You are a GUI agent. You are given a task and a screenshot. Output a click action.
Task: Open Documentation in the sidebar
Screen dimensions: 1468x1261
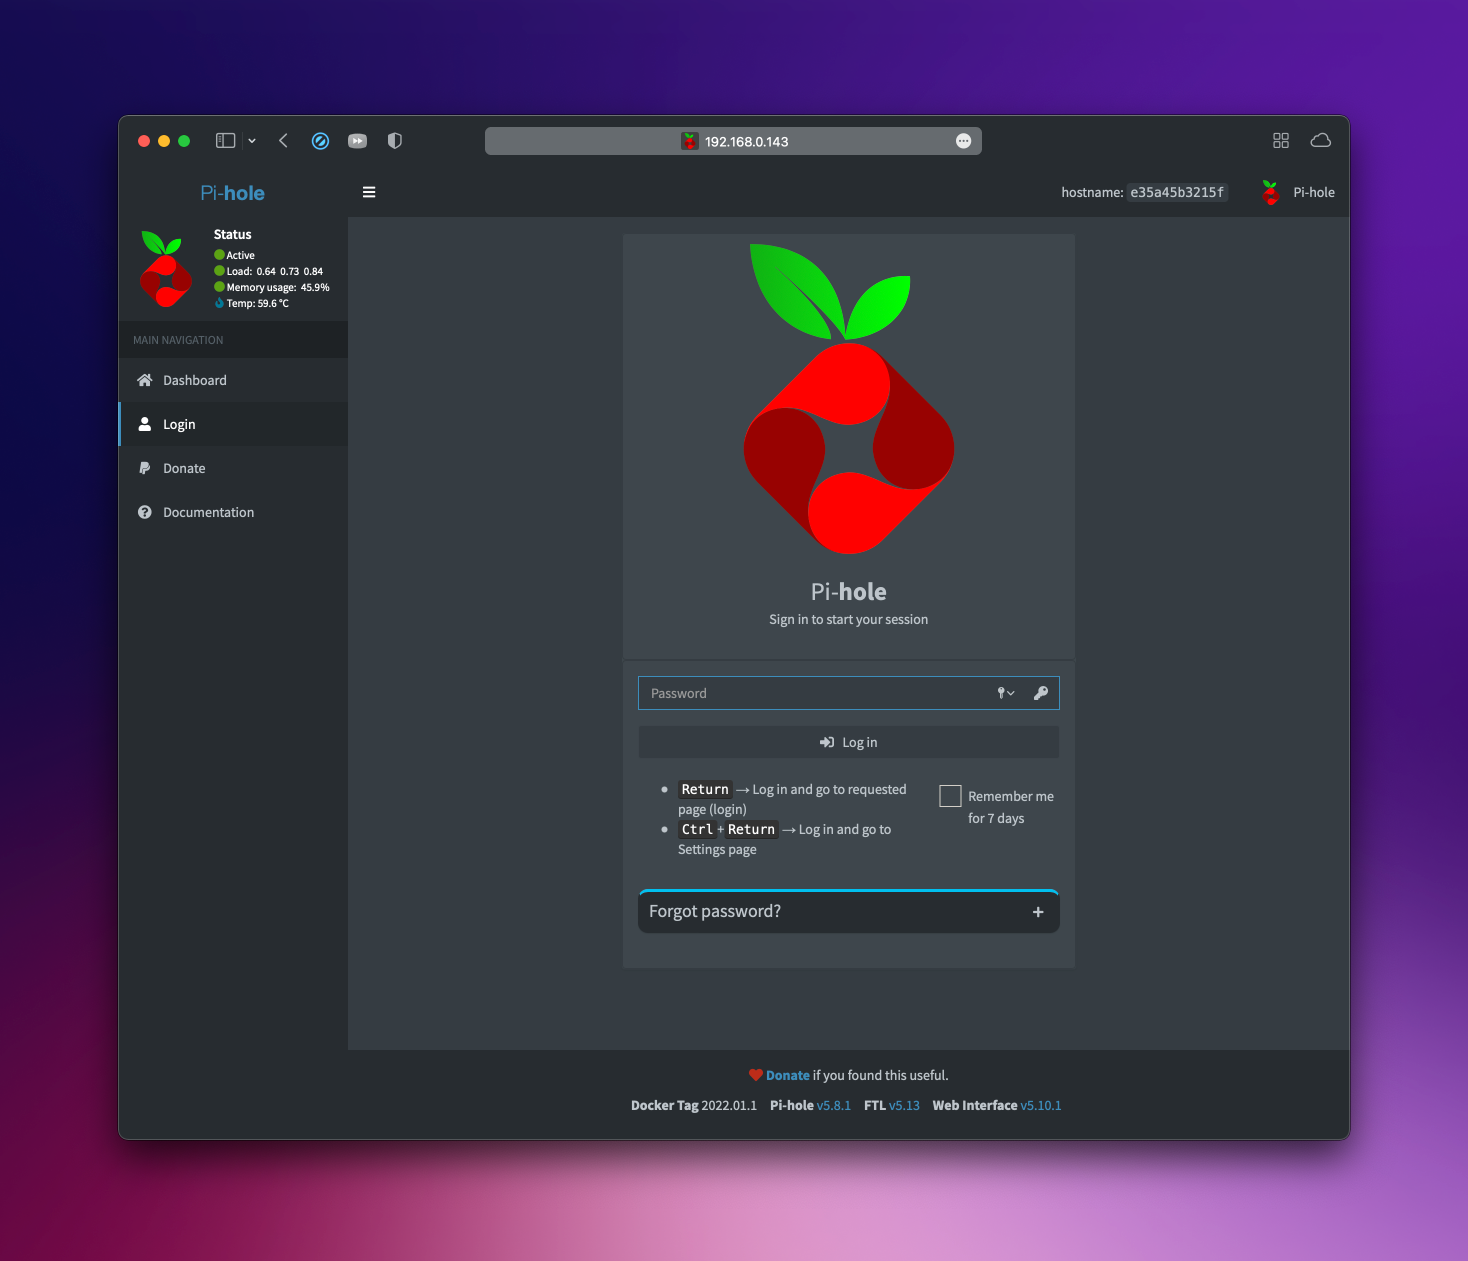pyautogui.click(x=208, y=512)
